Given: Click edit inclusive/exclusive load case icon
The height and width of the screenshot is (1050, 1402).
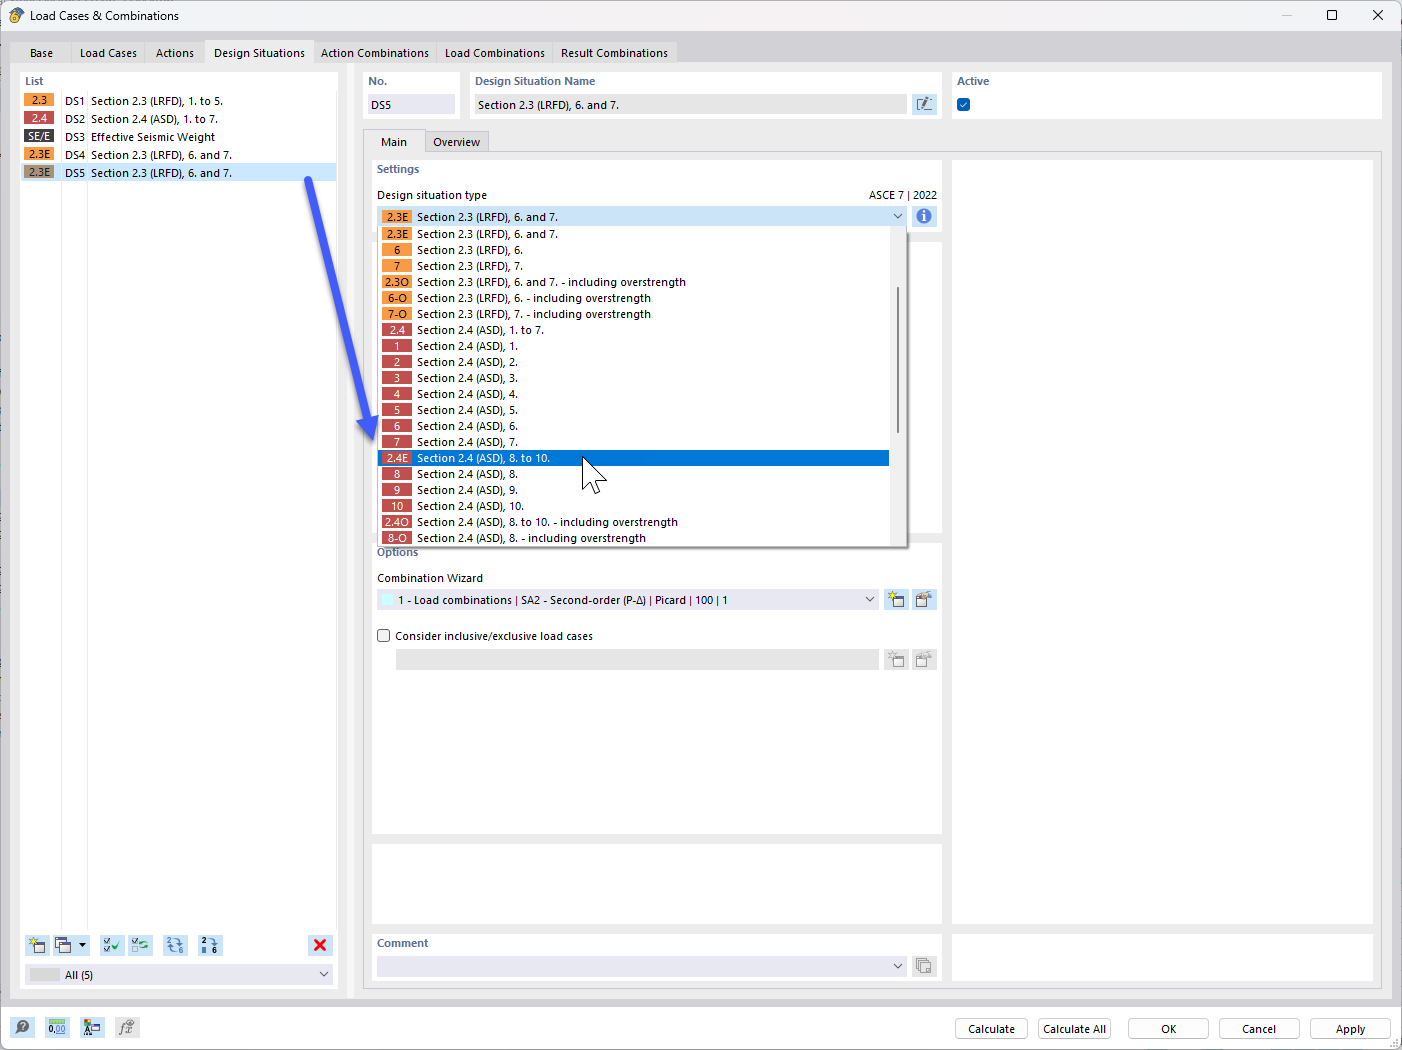Looking at the screenshot, I should pyautogui.click(x=924, y=660).
